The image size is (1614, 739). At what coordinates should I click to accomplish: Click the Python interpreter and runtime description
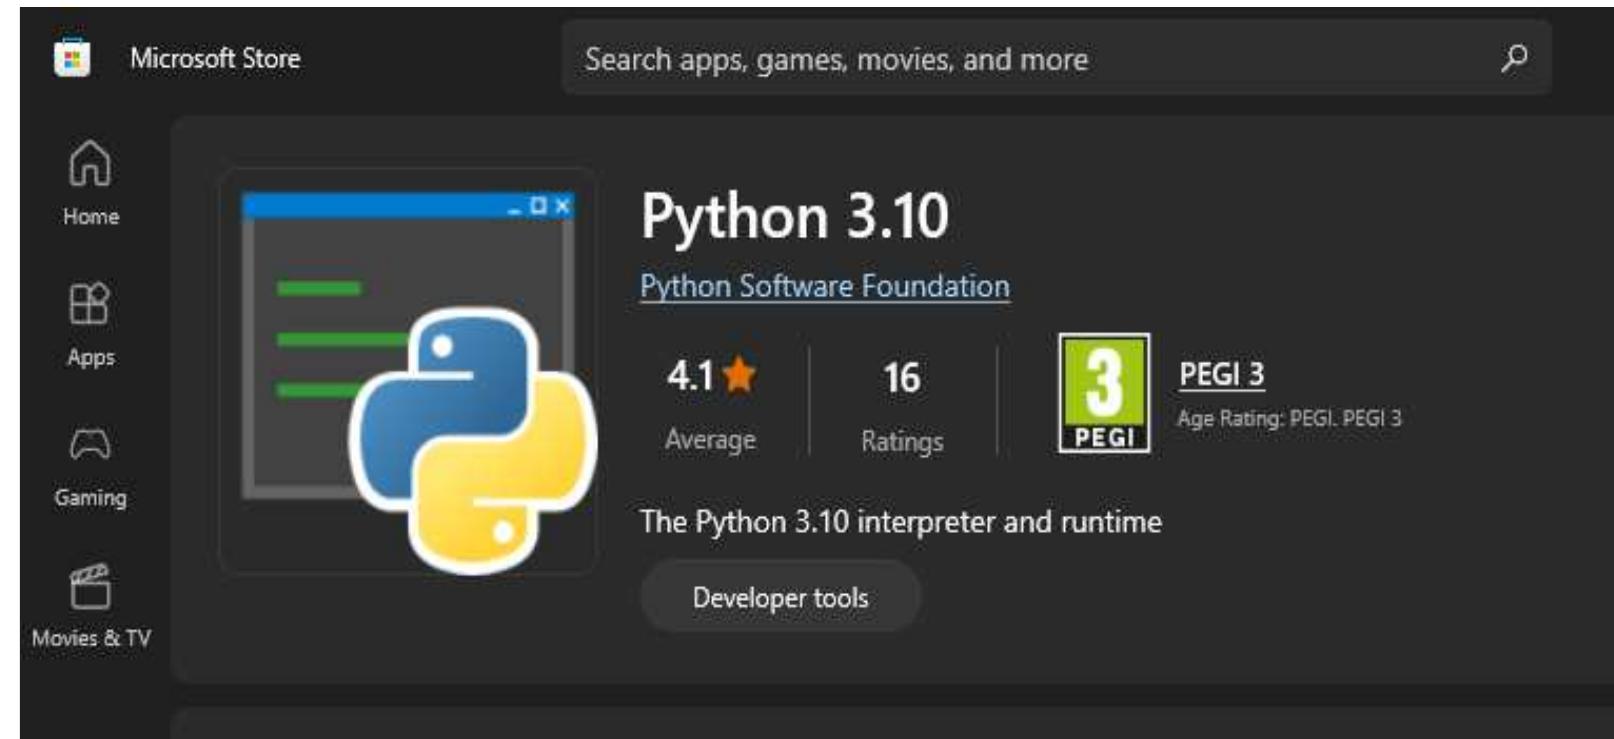(900, 521)
